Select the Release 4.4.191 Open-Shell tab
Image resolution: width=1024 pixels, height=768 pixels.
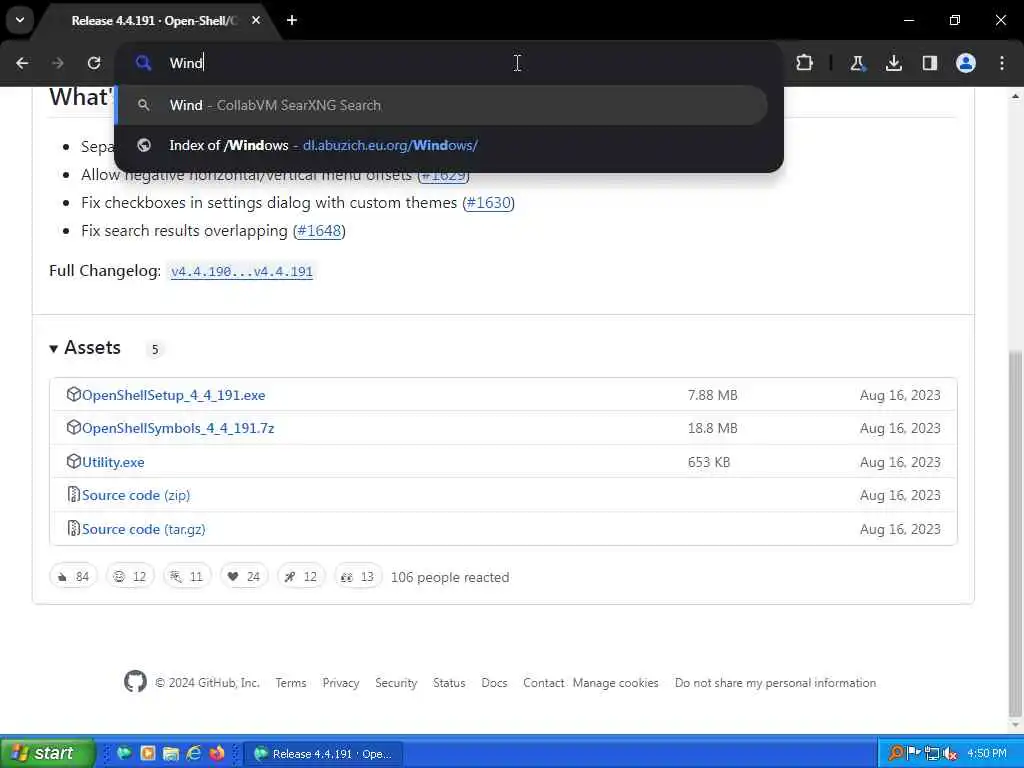coord(153,21)
